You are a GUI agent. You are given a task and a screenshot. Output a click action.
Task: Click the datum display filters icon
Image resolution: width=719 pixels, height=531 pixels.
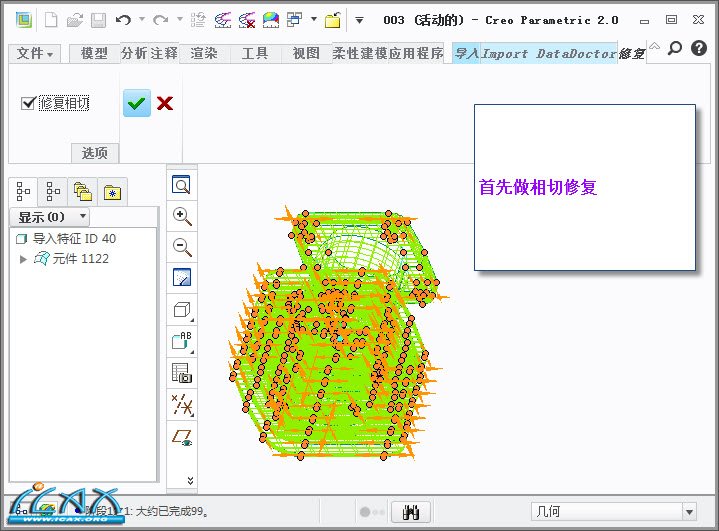click(x=182, y=405)
